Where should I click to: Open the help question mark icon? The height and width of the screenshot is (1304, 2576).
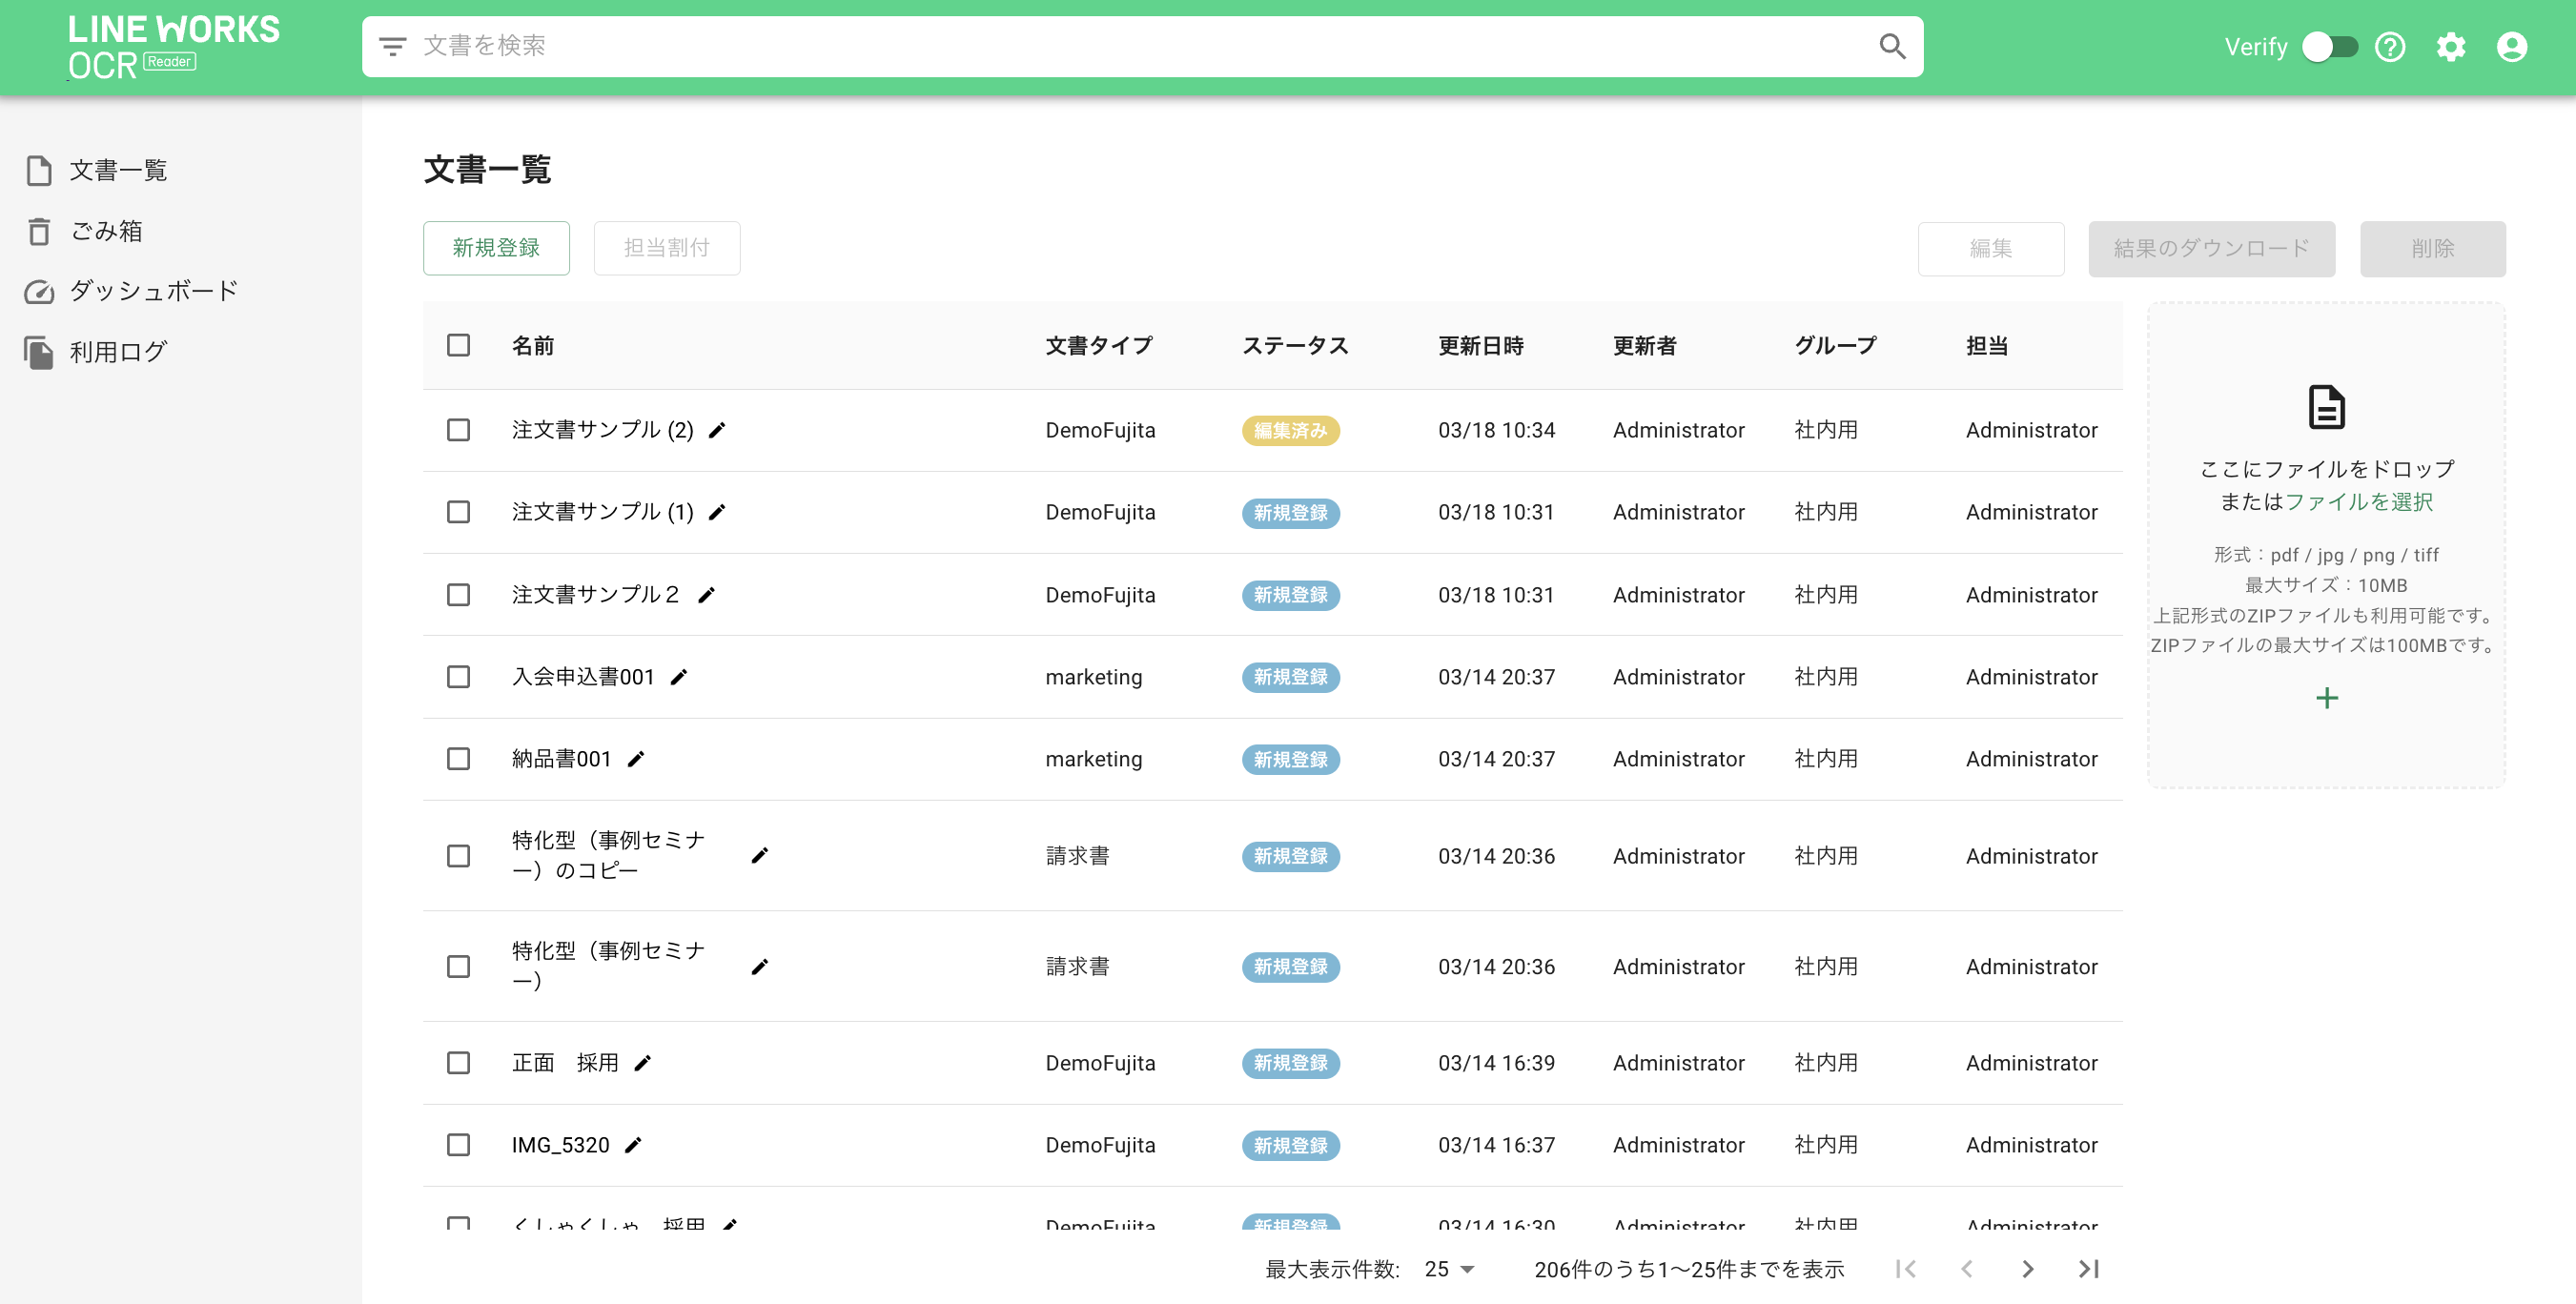2389,47
